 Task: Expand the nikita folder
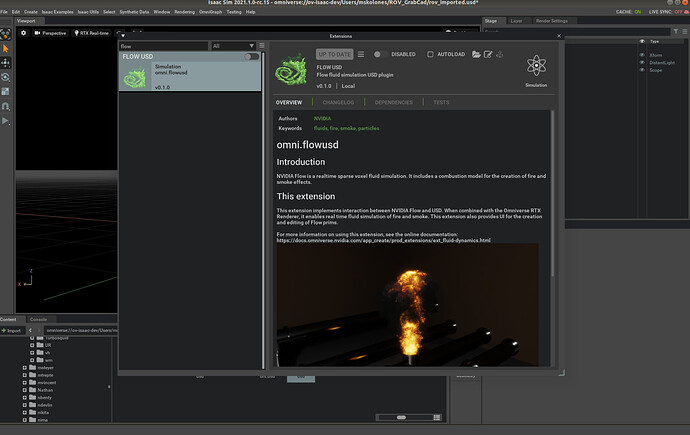tap(25, 413)
